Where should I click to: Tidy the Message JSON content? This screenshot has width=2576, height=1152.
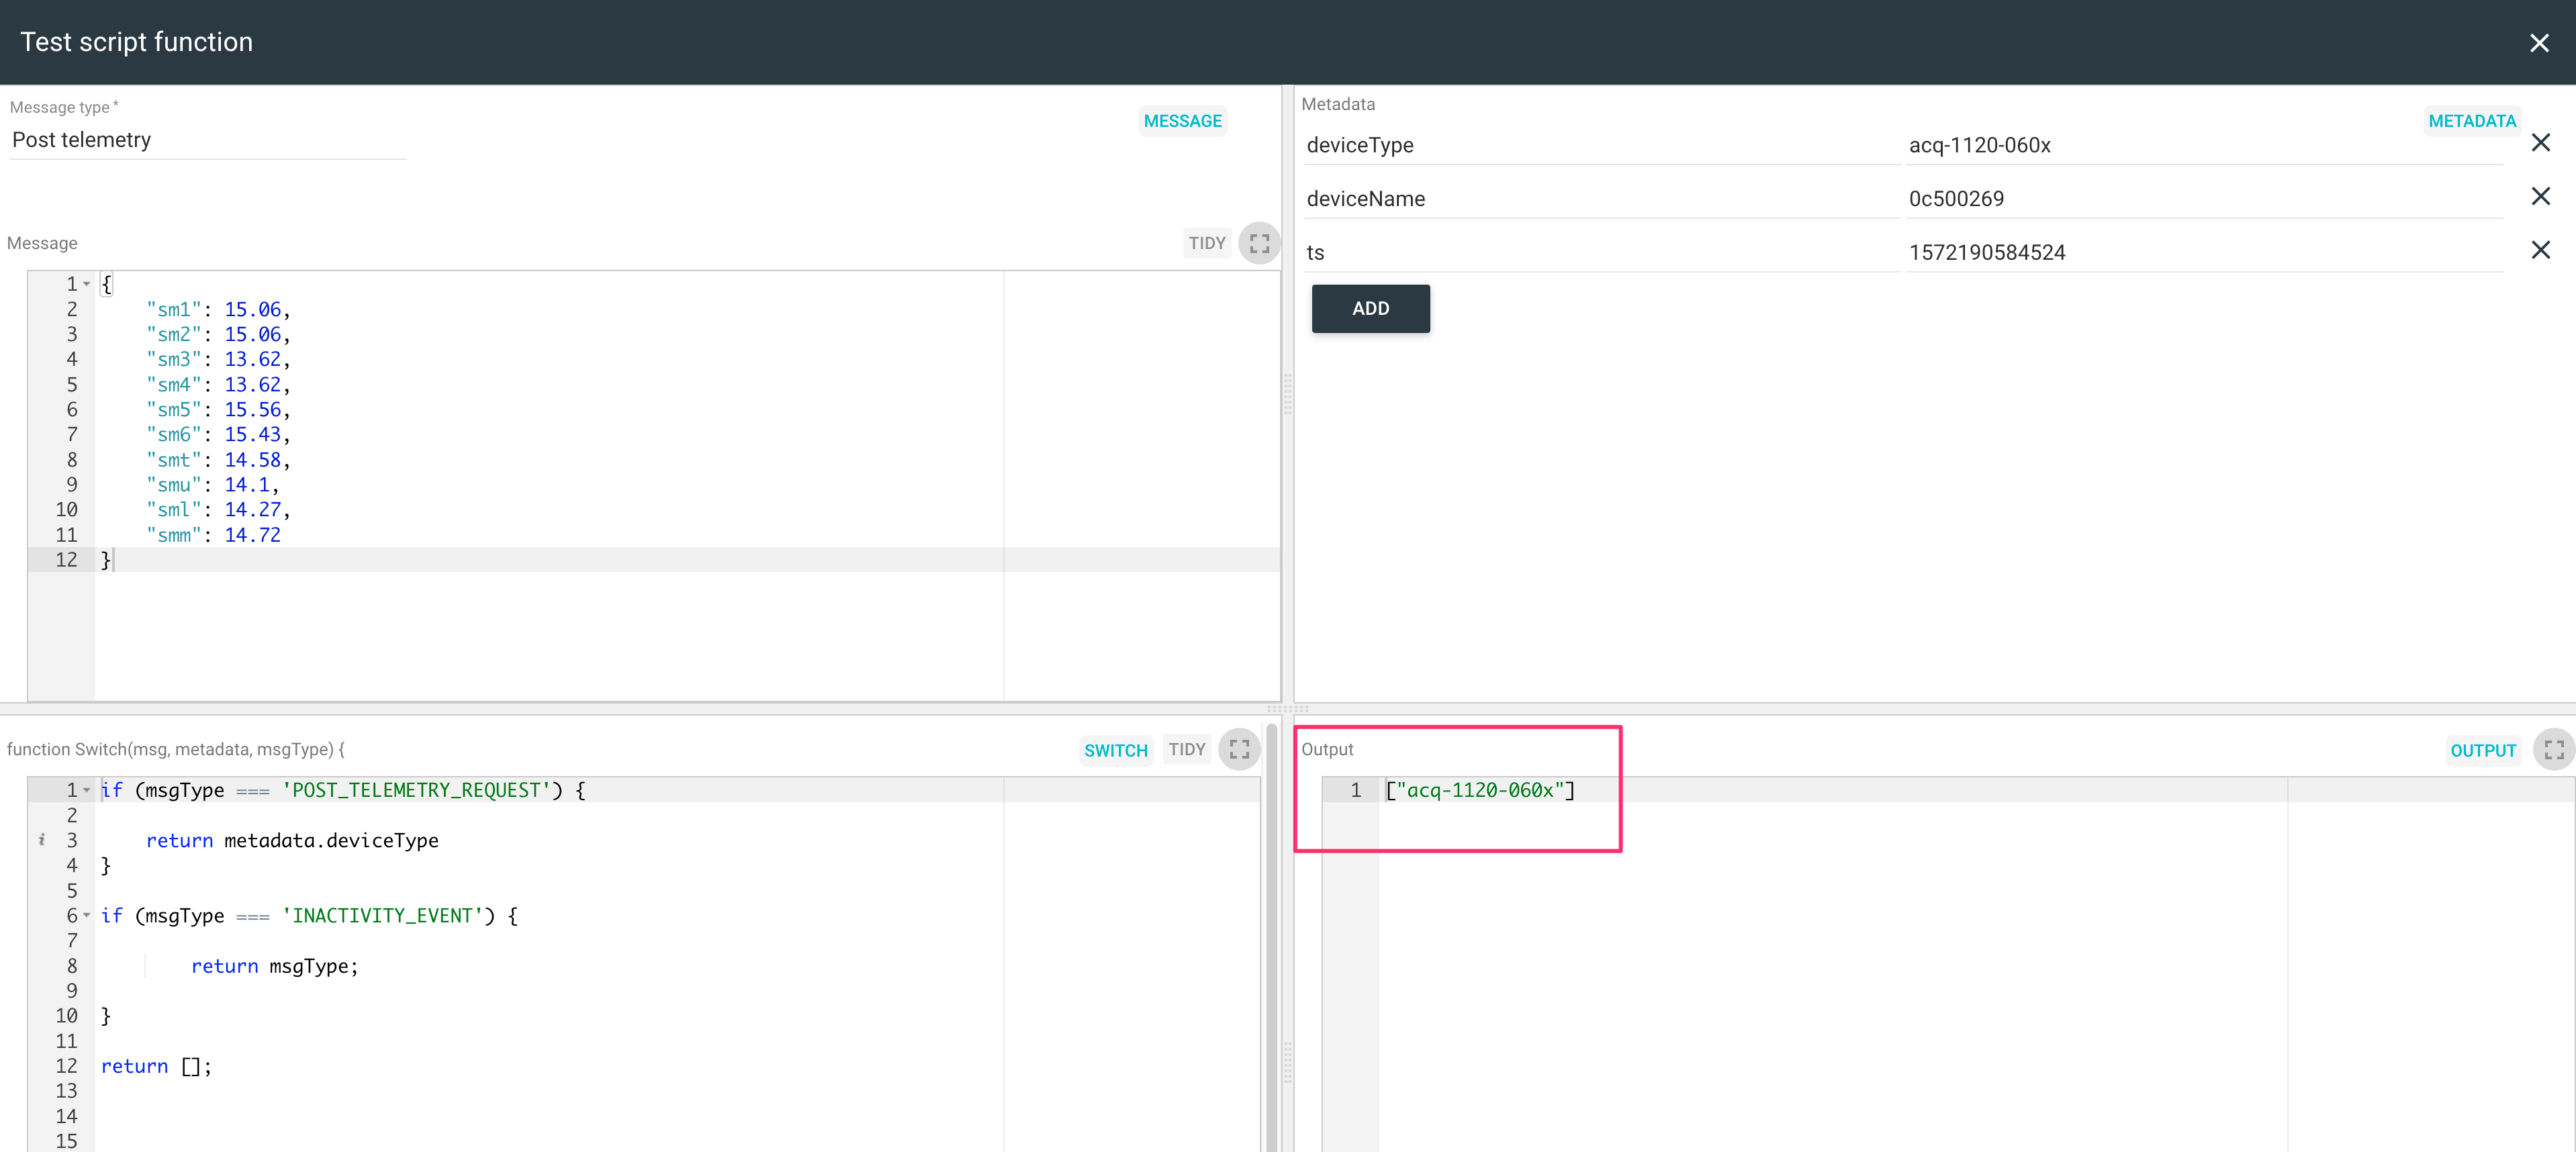coord(1206,243)
